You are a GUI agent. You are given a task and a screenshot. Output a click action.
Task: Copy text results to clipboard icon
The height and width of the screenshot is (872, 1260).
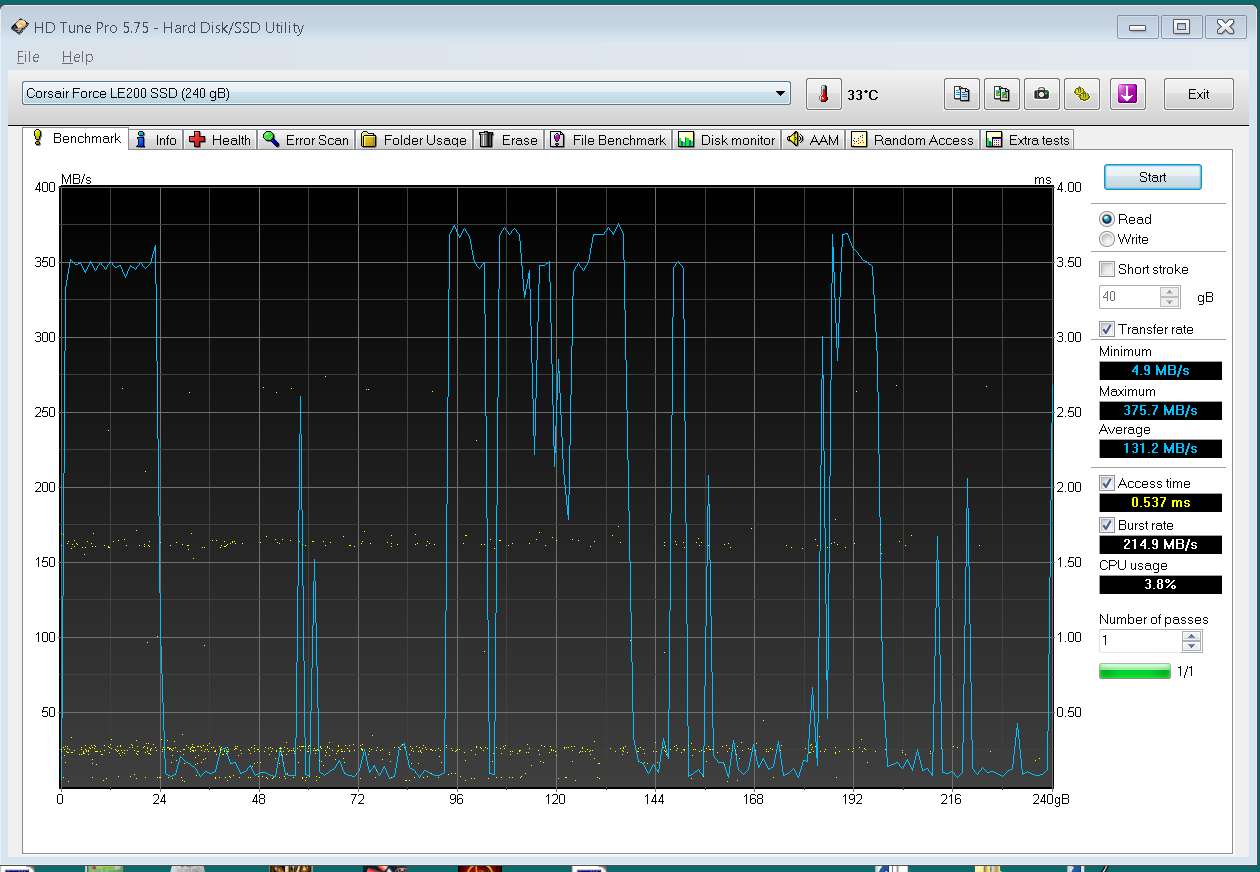tap(961, 94)
